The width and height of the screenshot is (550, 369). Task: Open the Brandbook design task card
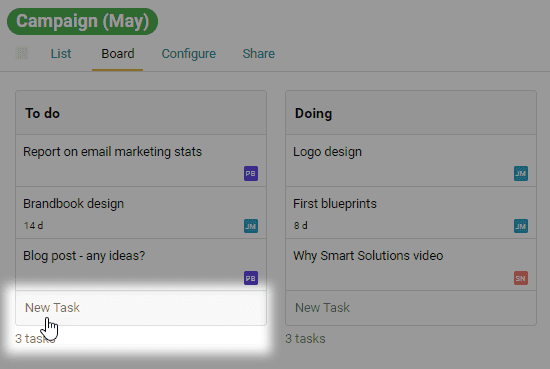(141, 213)
